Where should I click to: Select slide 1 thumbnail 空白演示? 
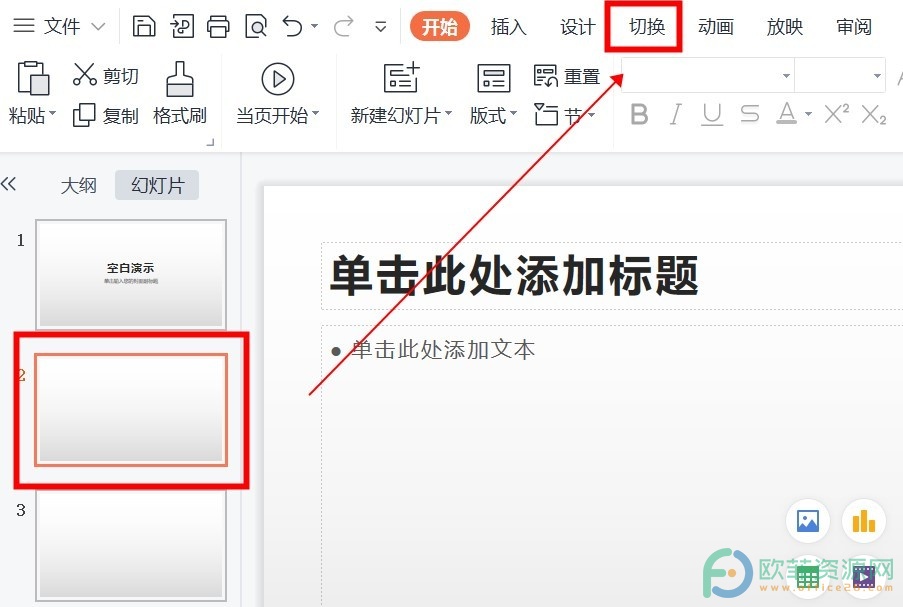click(131, 274)
